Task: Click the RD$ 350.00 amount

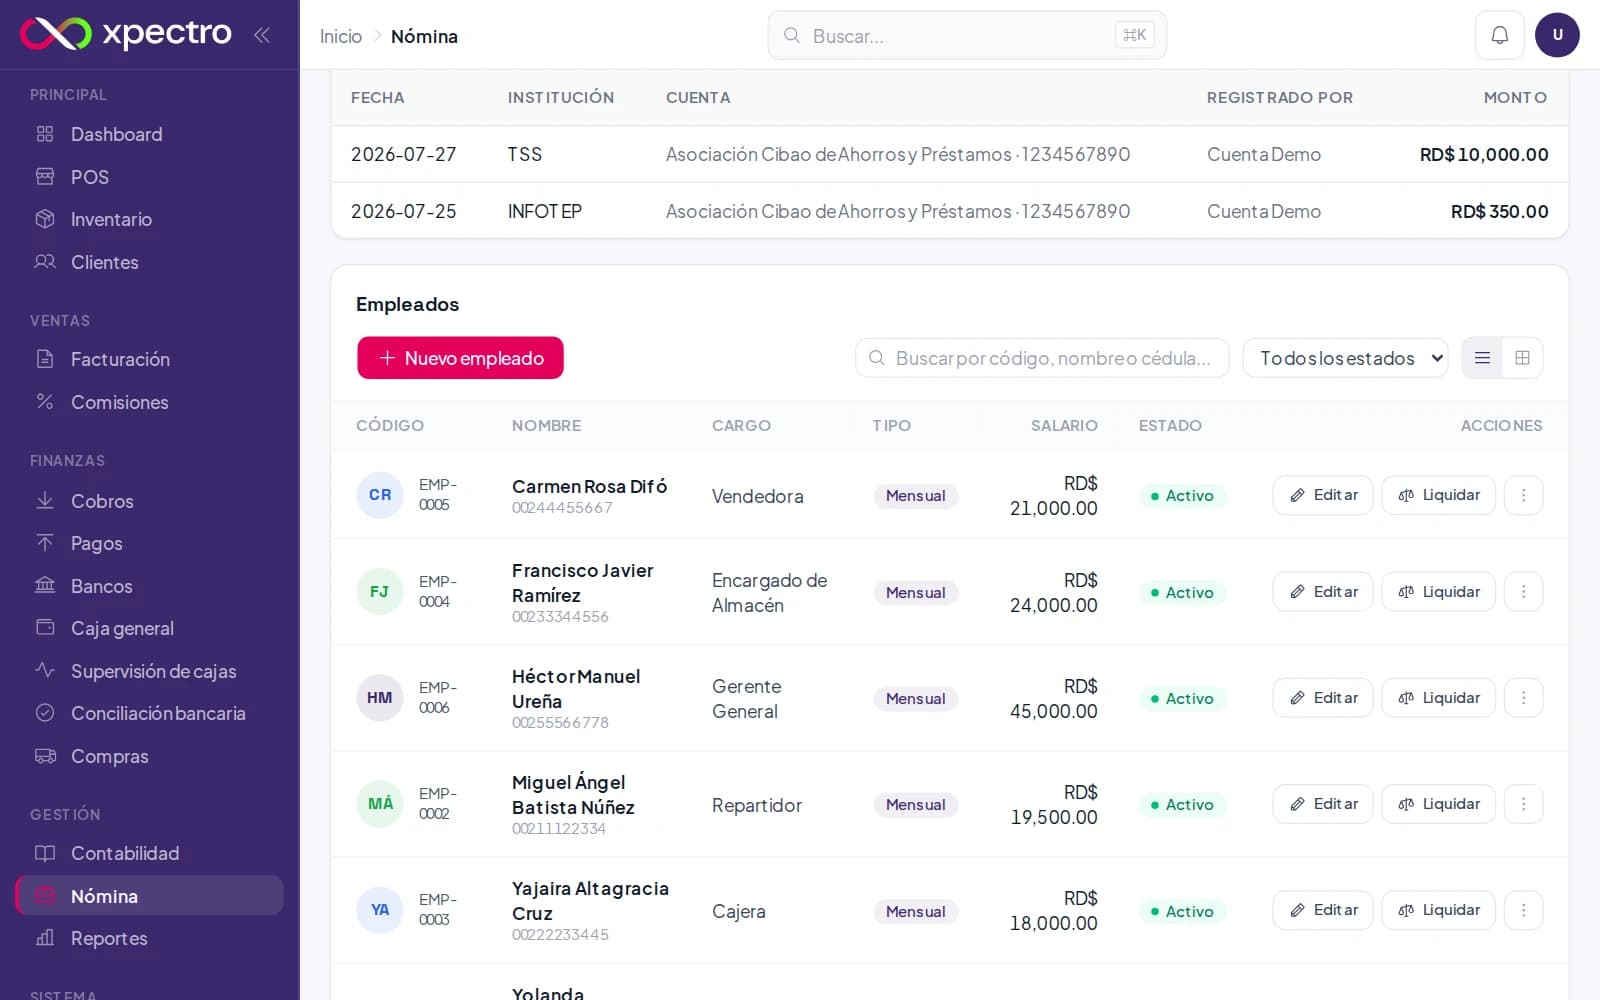Action: 1499,211
